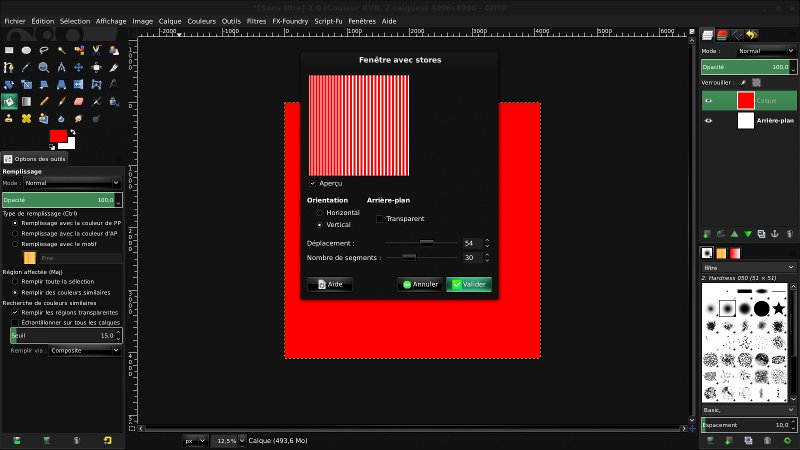This screenshot has width=800, height=450.
Task: Open the Fichier menu
Action: [15, 21]
